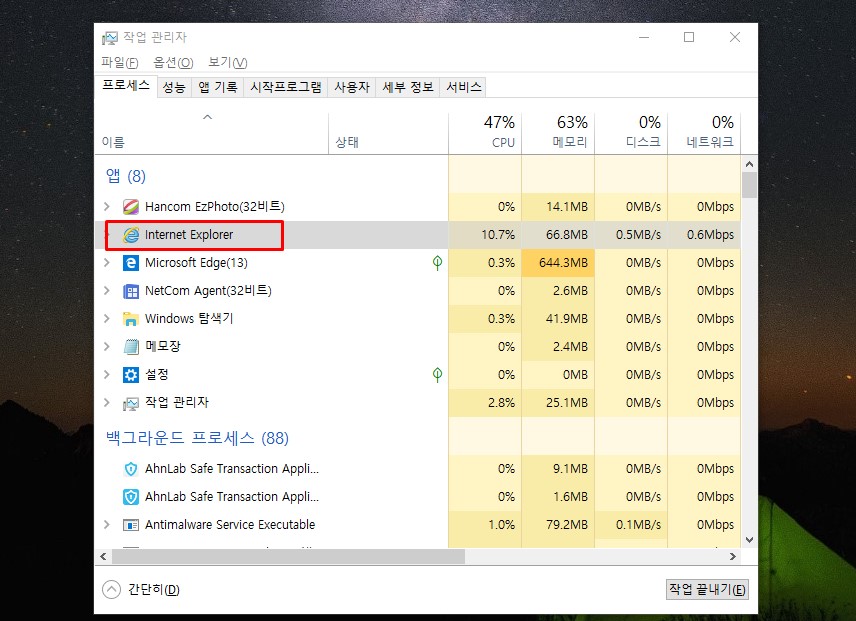856x621 pixels.
Task: Click the 644.3MB memory cell
Action: pos(558,263)
